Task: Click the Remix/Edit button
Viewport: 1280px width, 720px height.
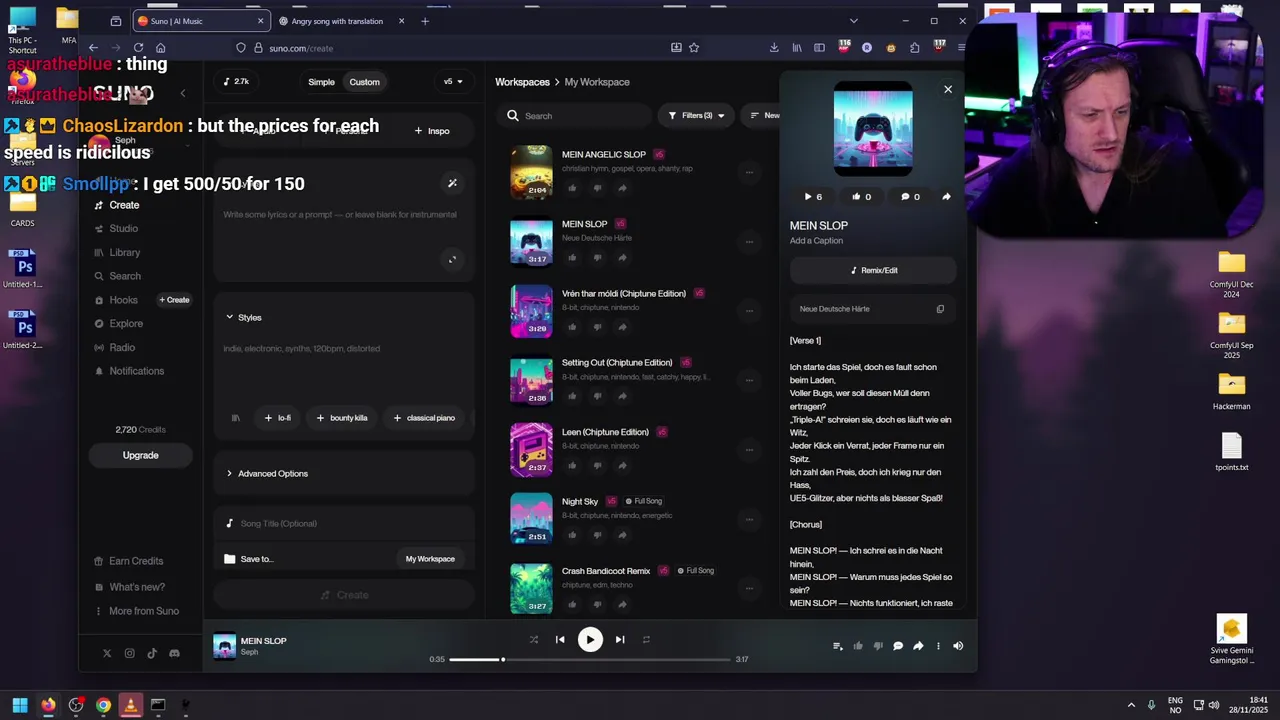Action: pos(873,270)
